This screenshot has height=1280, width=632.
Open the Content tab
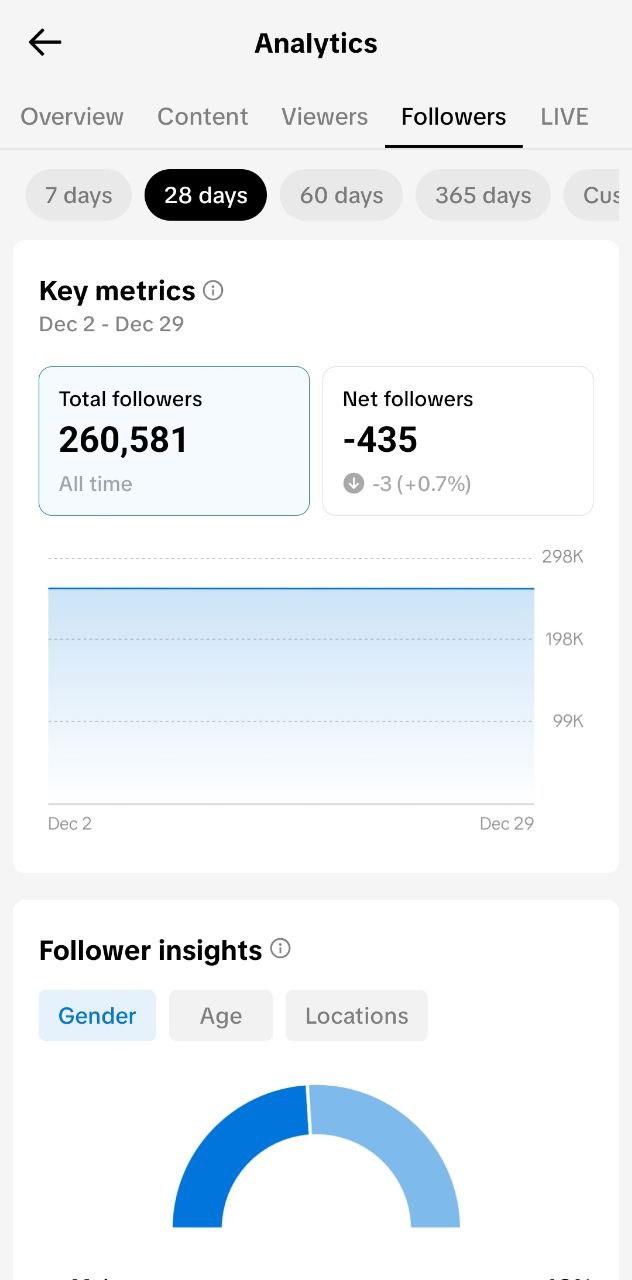pyautogui.click(x=203, y=117)
